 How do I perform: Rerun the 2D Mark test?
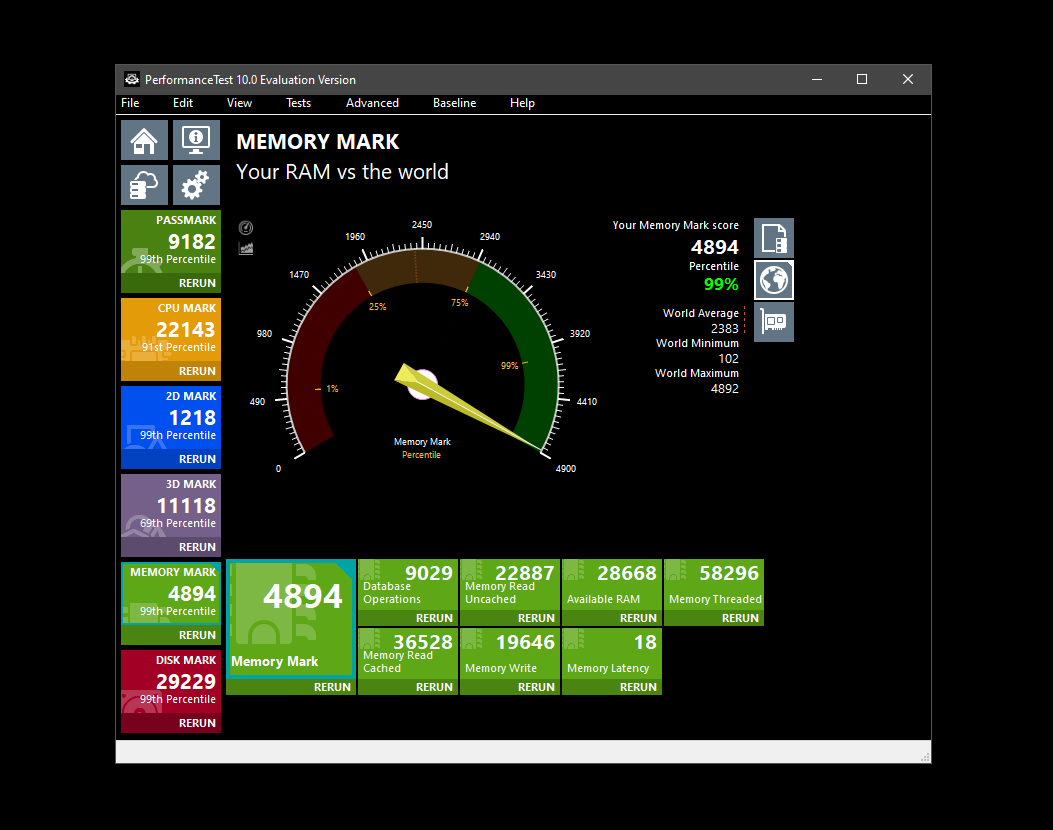197,459
